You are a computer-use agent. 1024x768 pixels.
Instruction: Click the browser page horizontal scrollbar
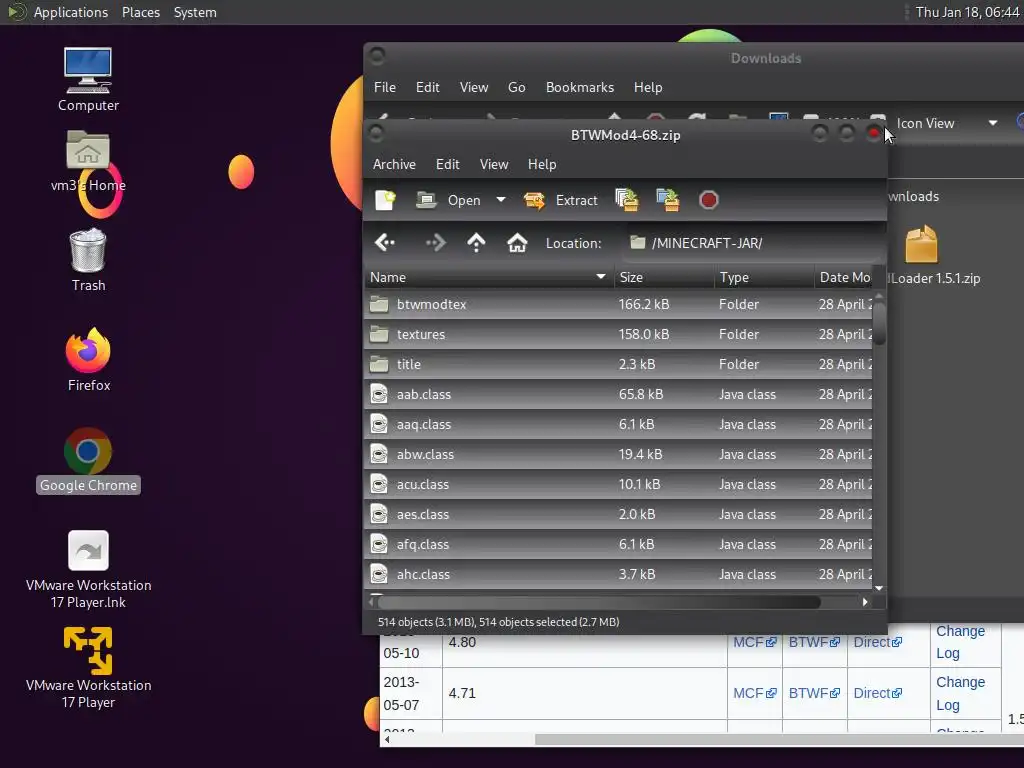777,740
